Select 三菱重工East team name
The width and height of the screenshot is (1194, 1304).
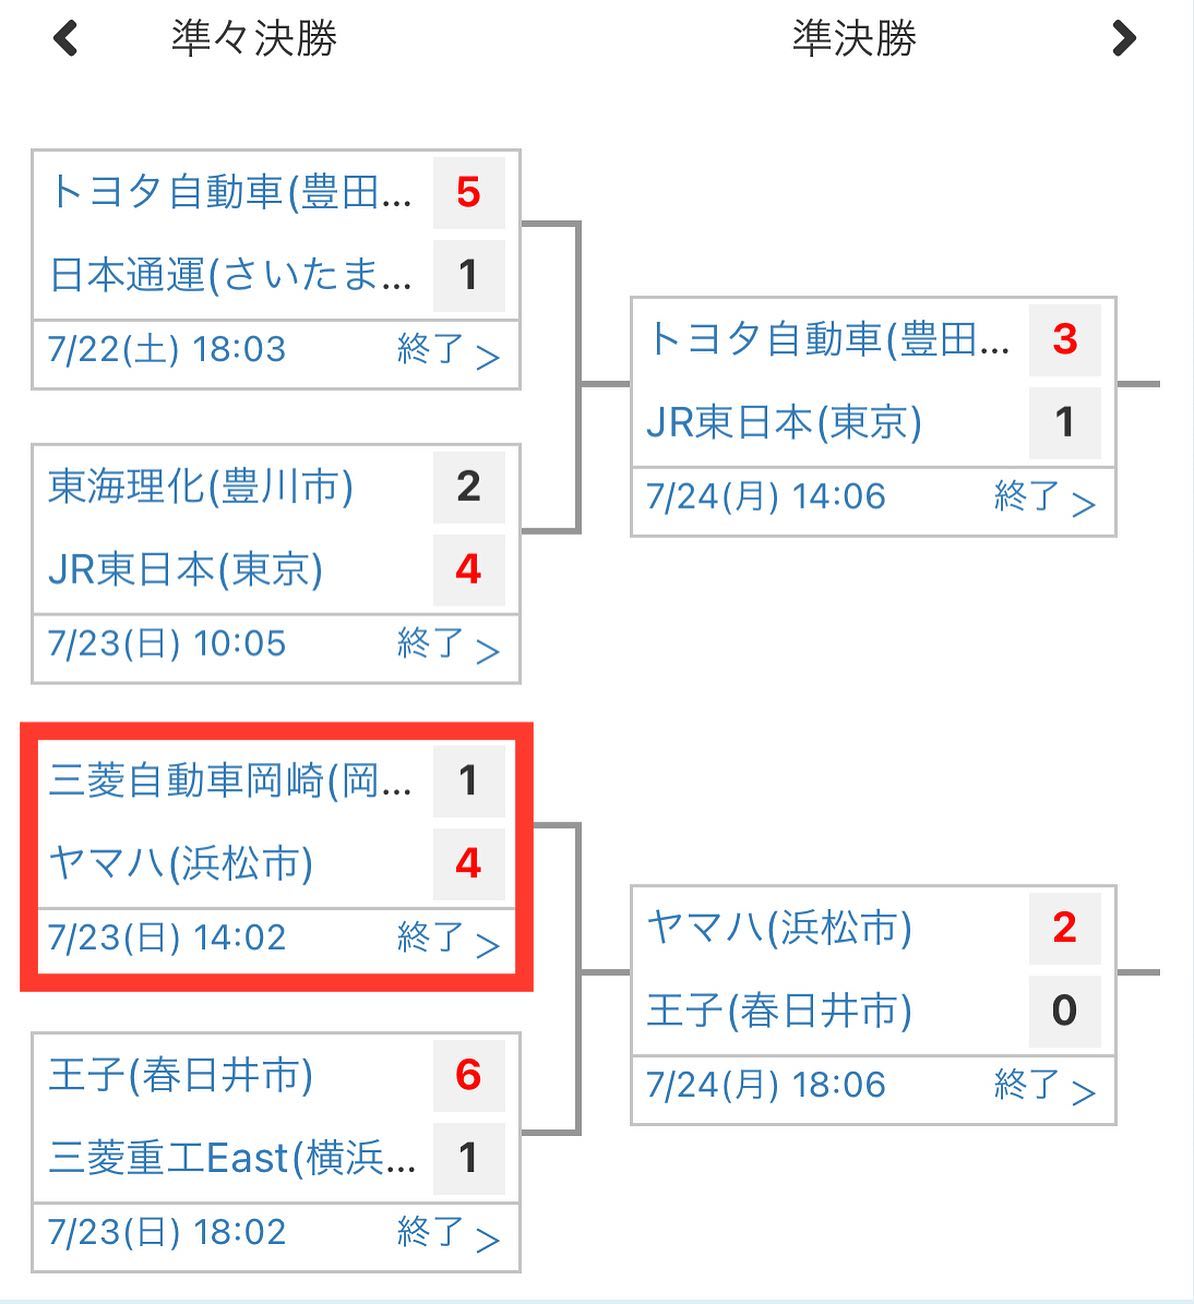coord(232,1158)
